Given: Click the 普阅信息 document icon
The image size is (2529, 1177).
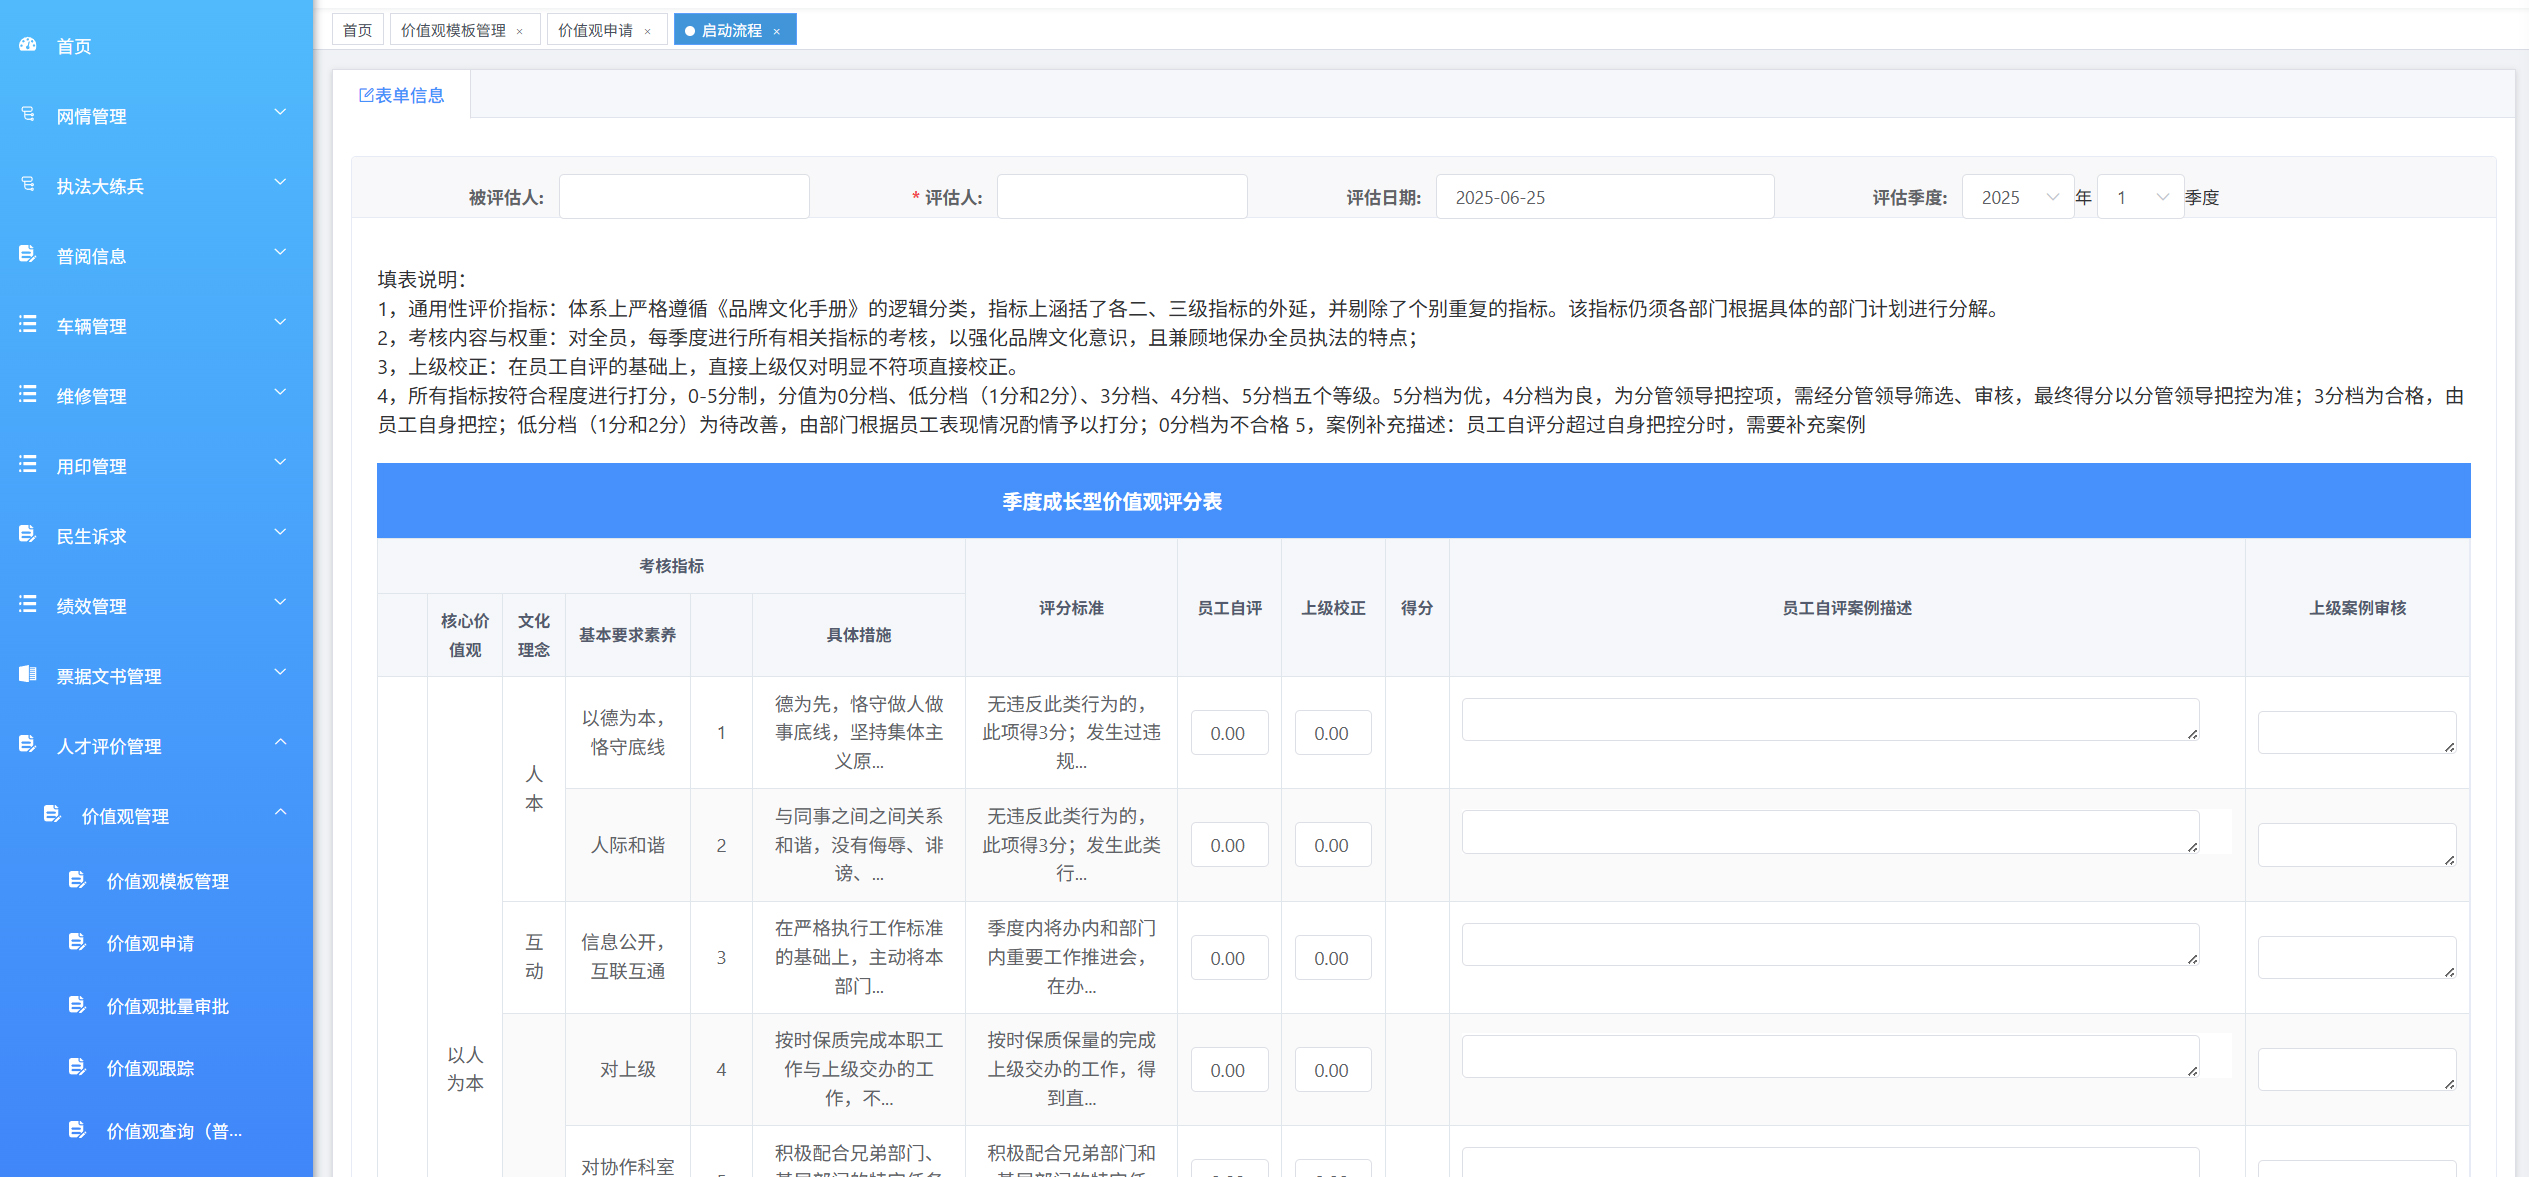Looking at the screenshot, I should coord(28,255).
